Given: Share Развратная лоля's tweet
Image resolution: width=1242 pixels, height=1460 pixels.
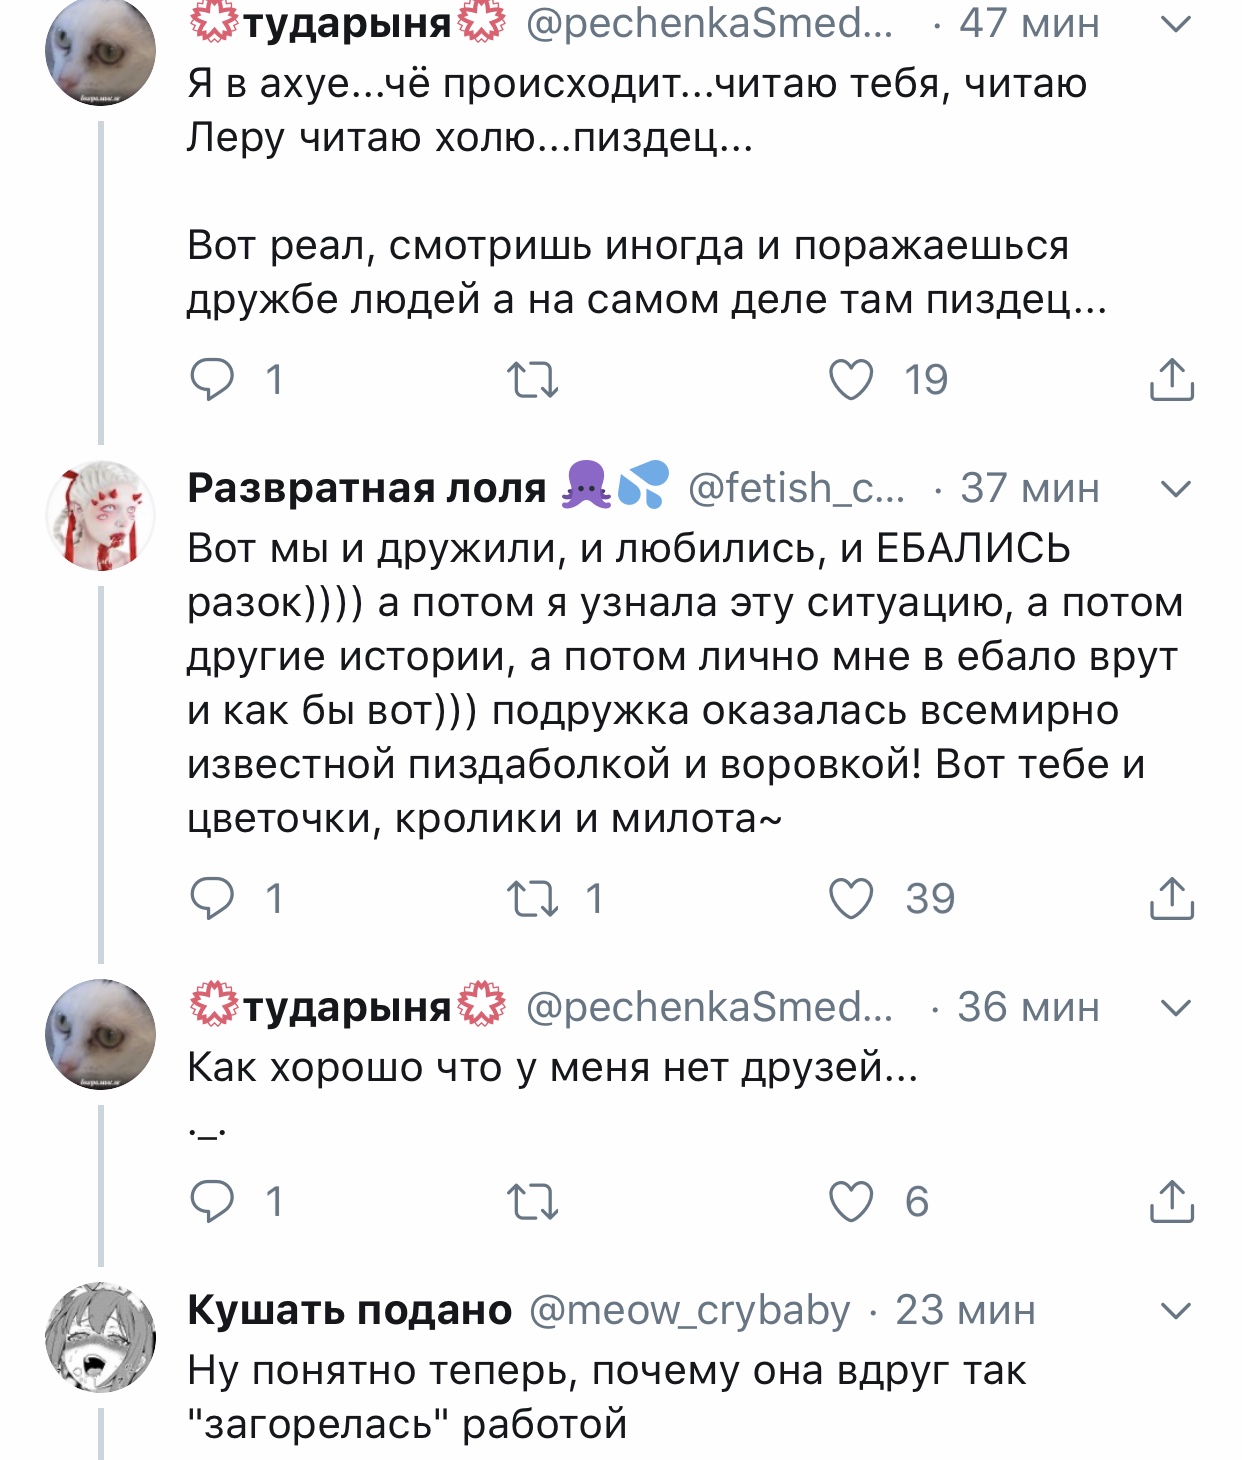Looking at the screenshot, I should click(x=1171, y=898).
